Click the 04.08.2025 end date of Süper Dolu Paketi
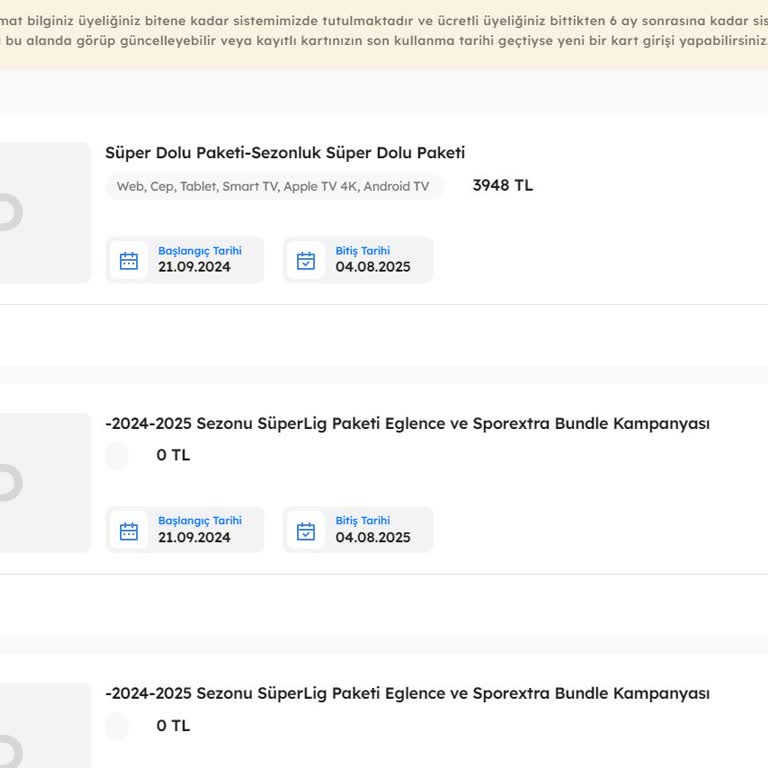 [373, 267]
